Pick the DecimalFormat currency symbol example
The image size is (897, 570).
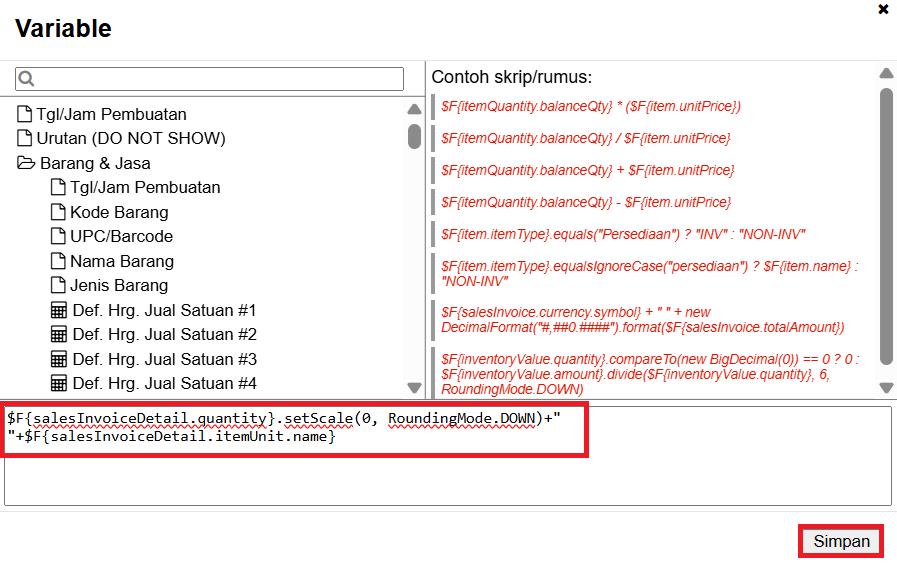(643, 320)
